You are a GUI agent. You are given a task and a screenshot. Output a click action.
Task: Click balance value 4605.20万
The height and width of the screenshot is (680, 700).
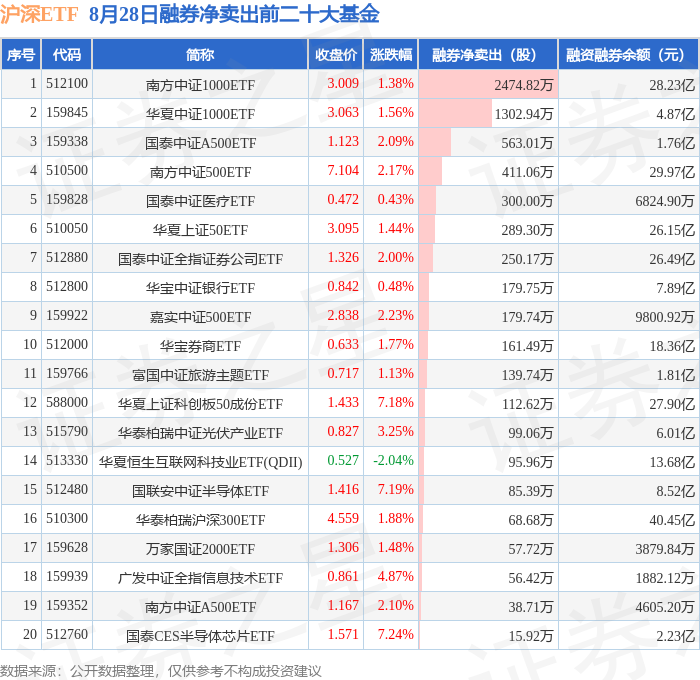click(665, 607)
